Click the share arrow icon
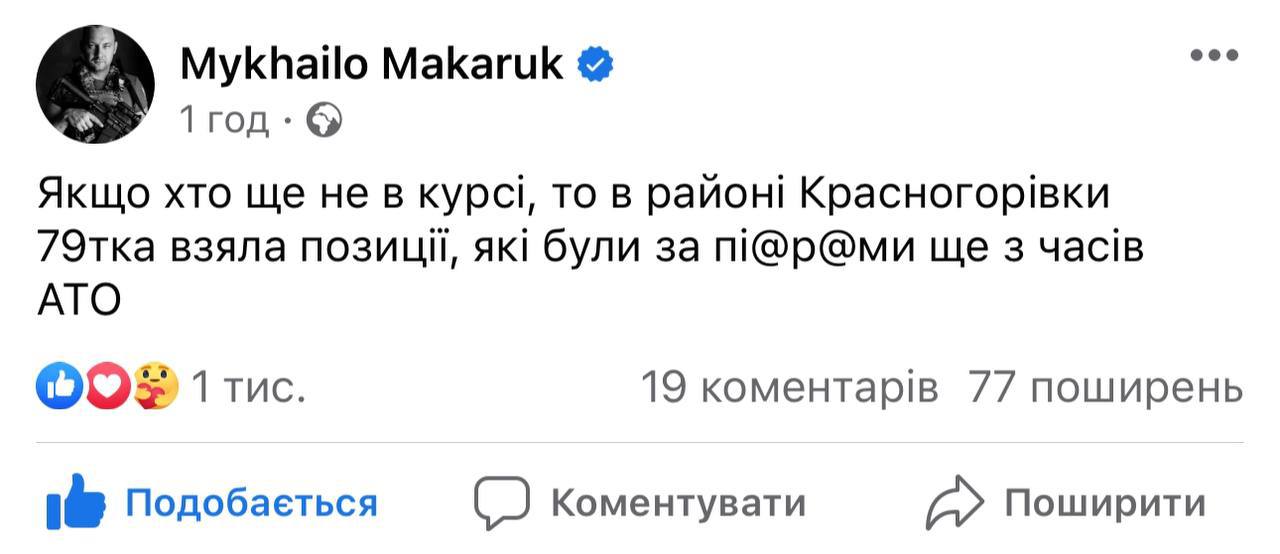 (956, 502)
